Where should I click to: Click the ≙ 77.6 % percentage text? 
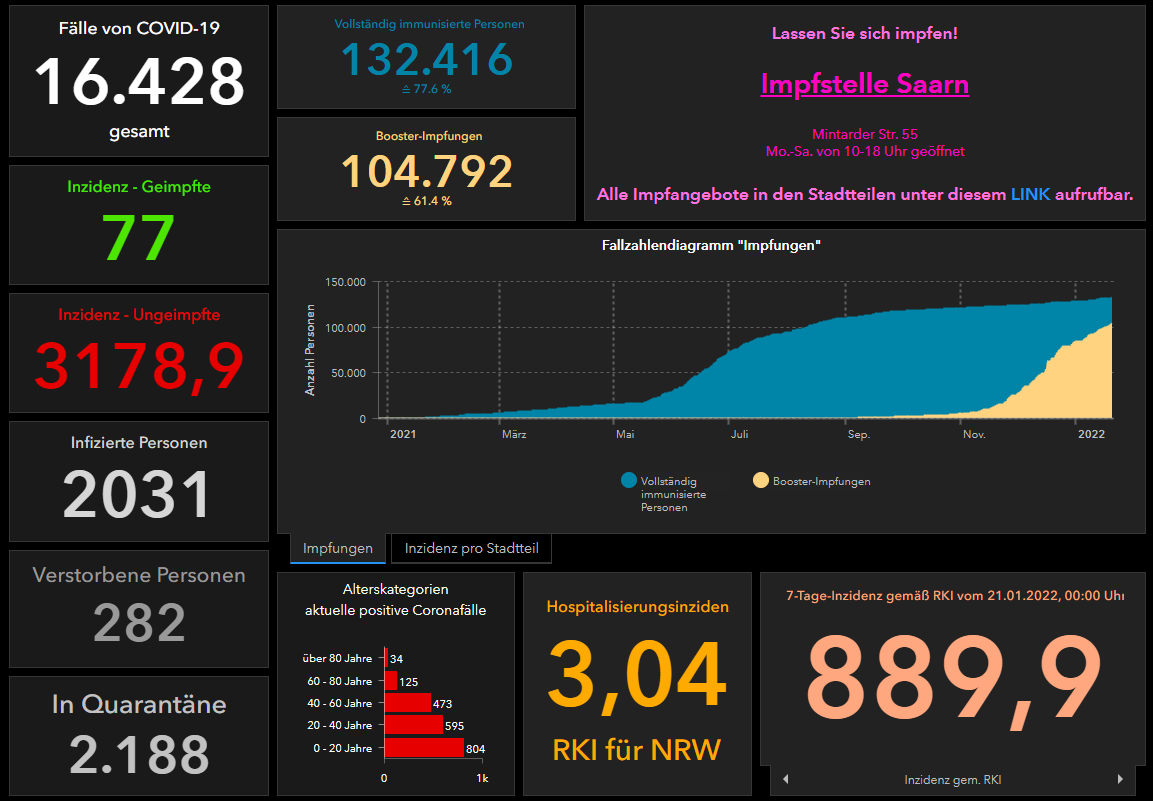pyautogui.click(x=426, y=89)
